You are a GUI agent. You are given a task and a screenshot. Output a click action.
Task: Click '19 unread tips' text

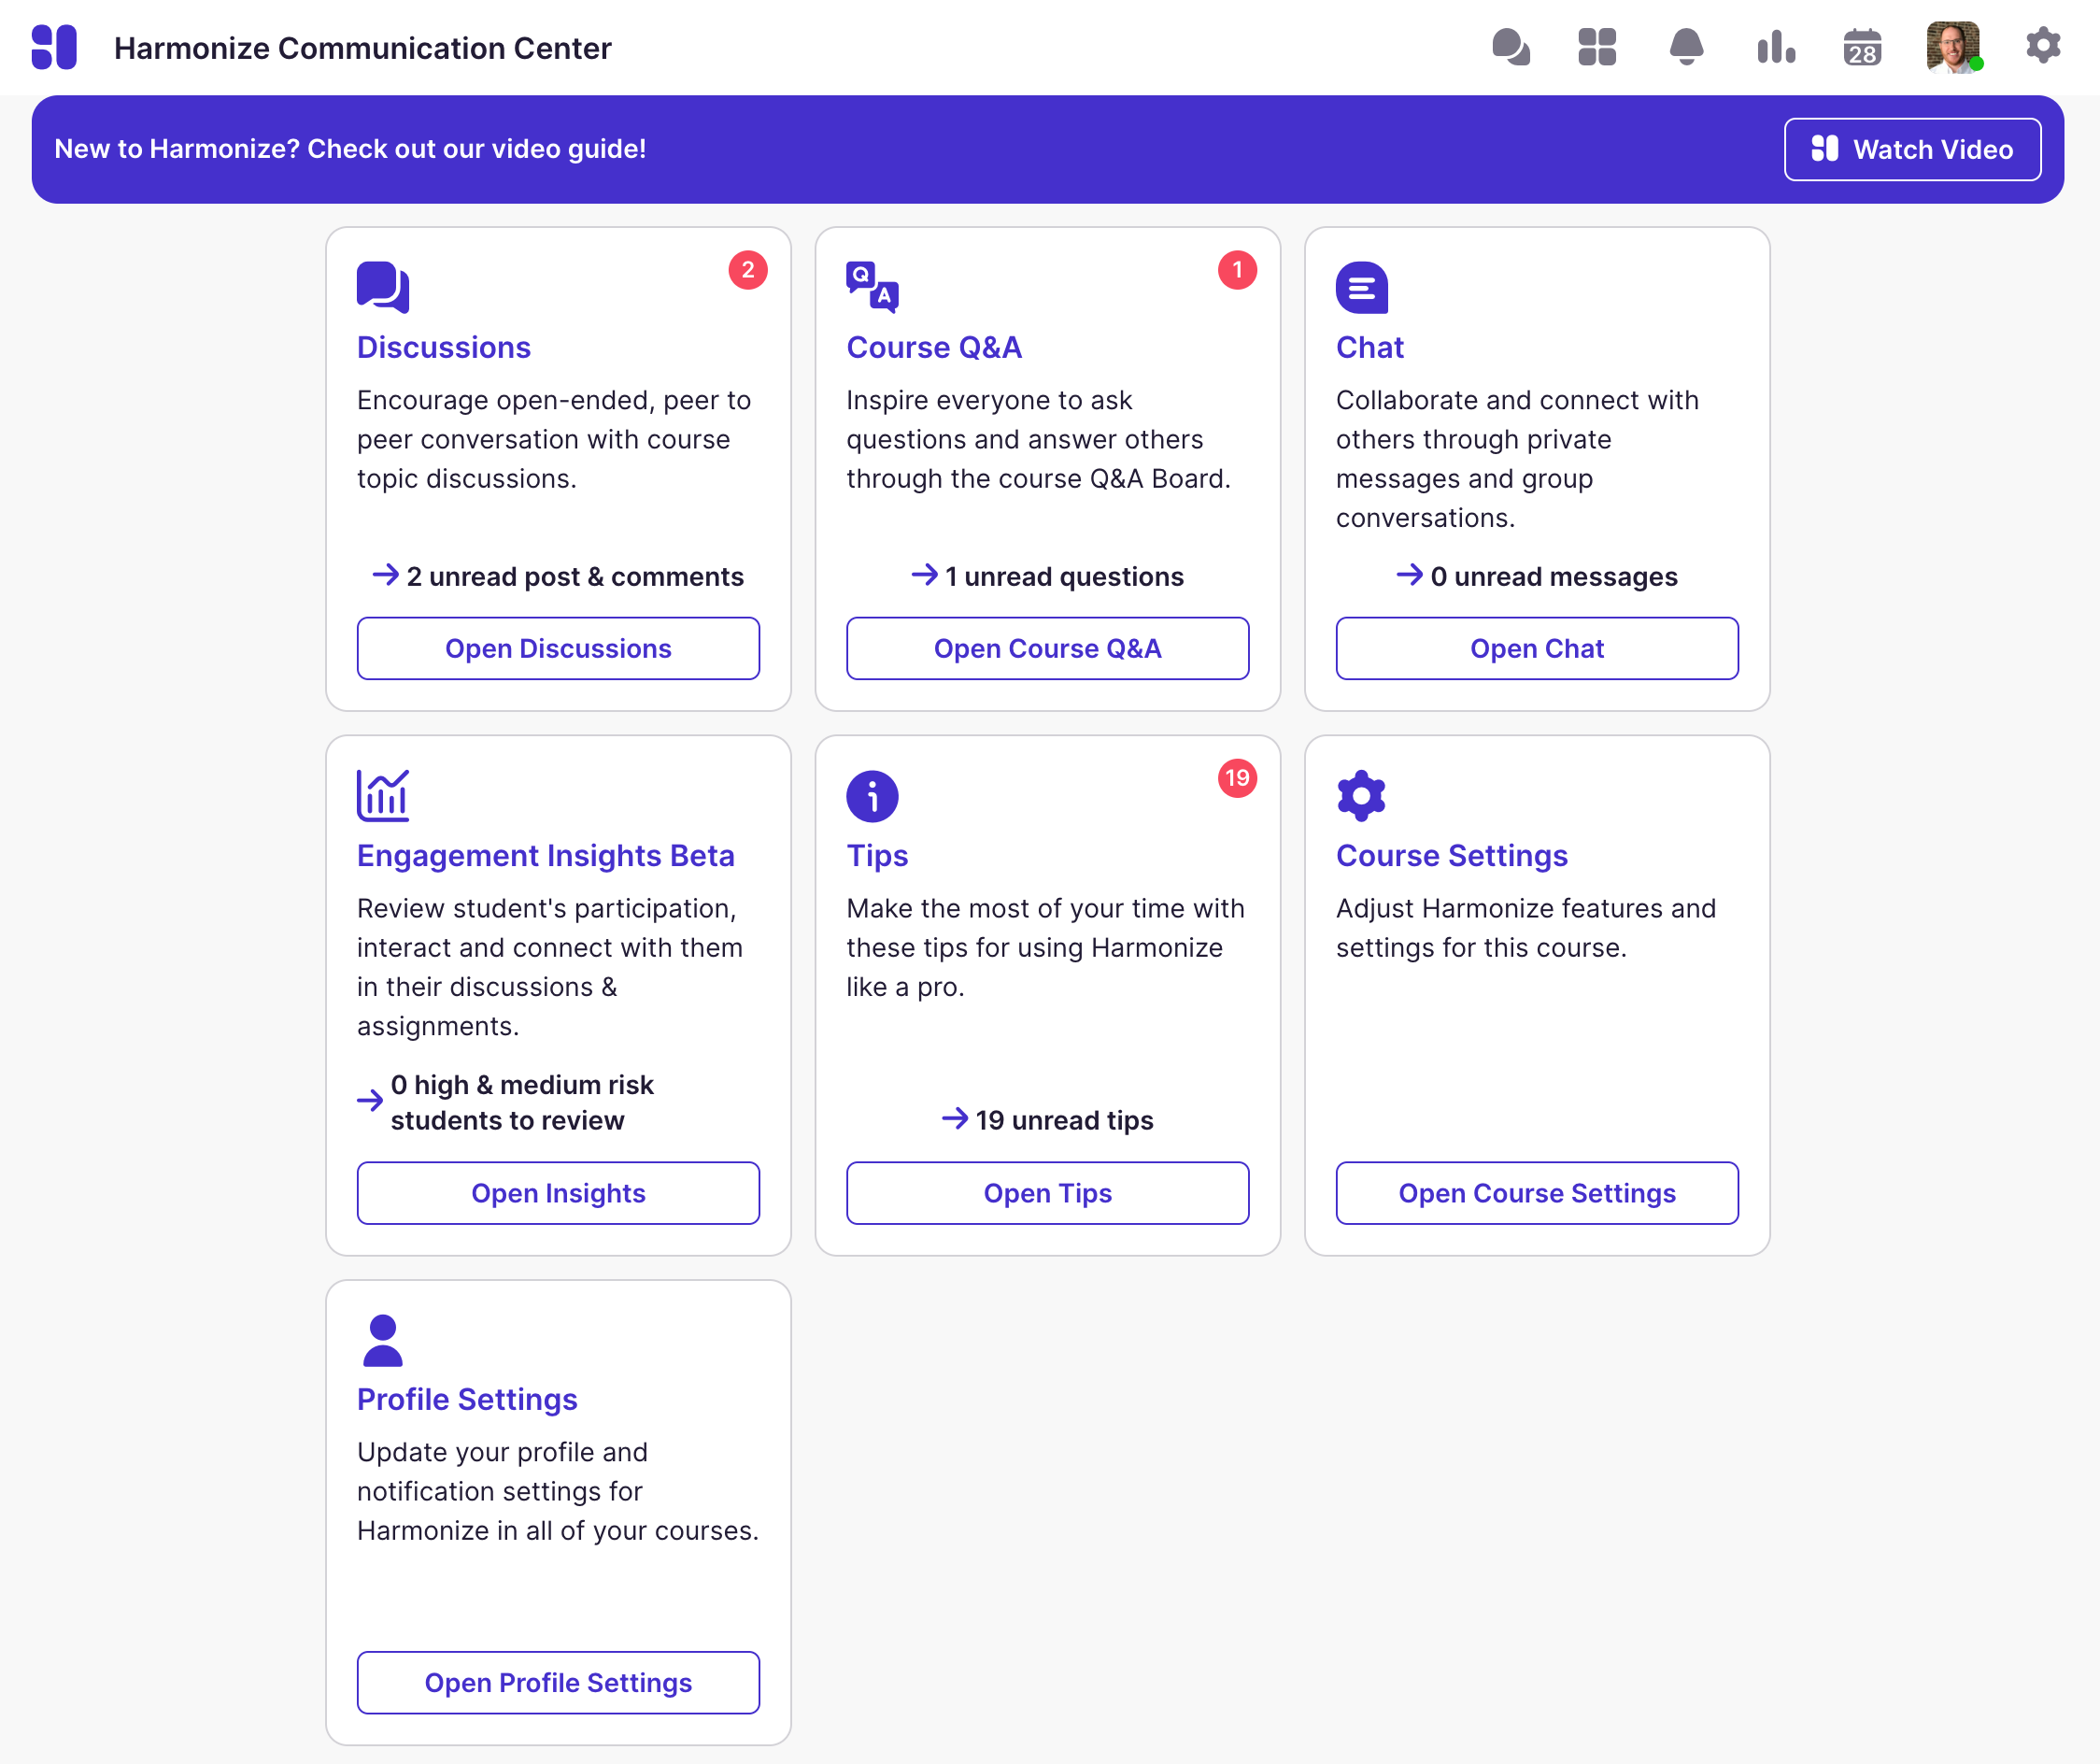pyautogui.click(x=1065, y=1120)
